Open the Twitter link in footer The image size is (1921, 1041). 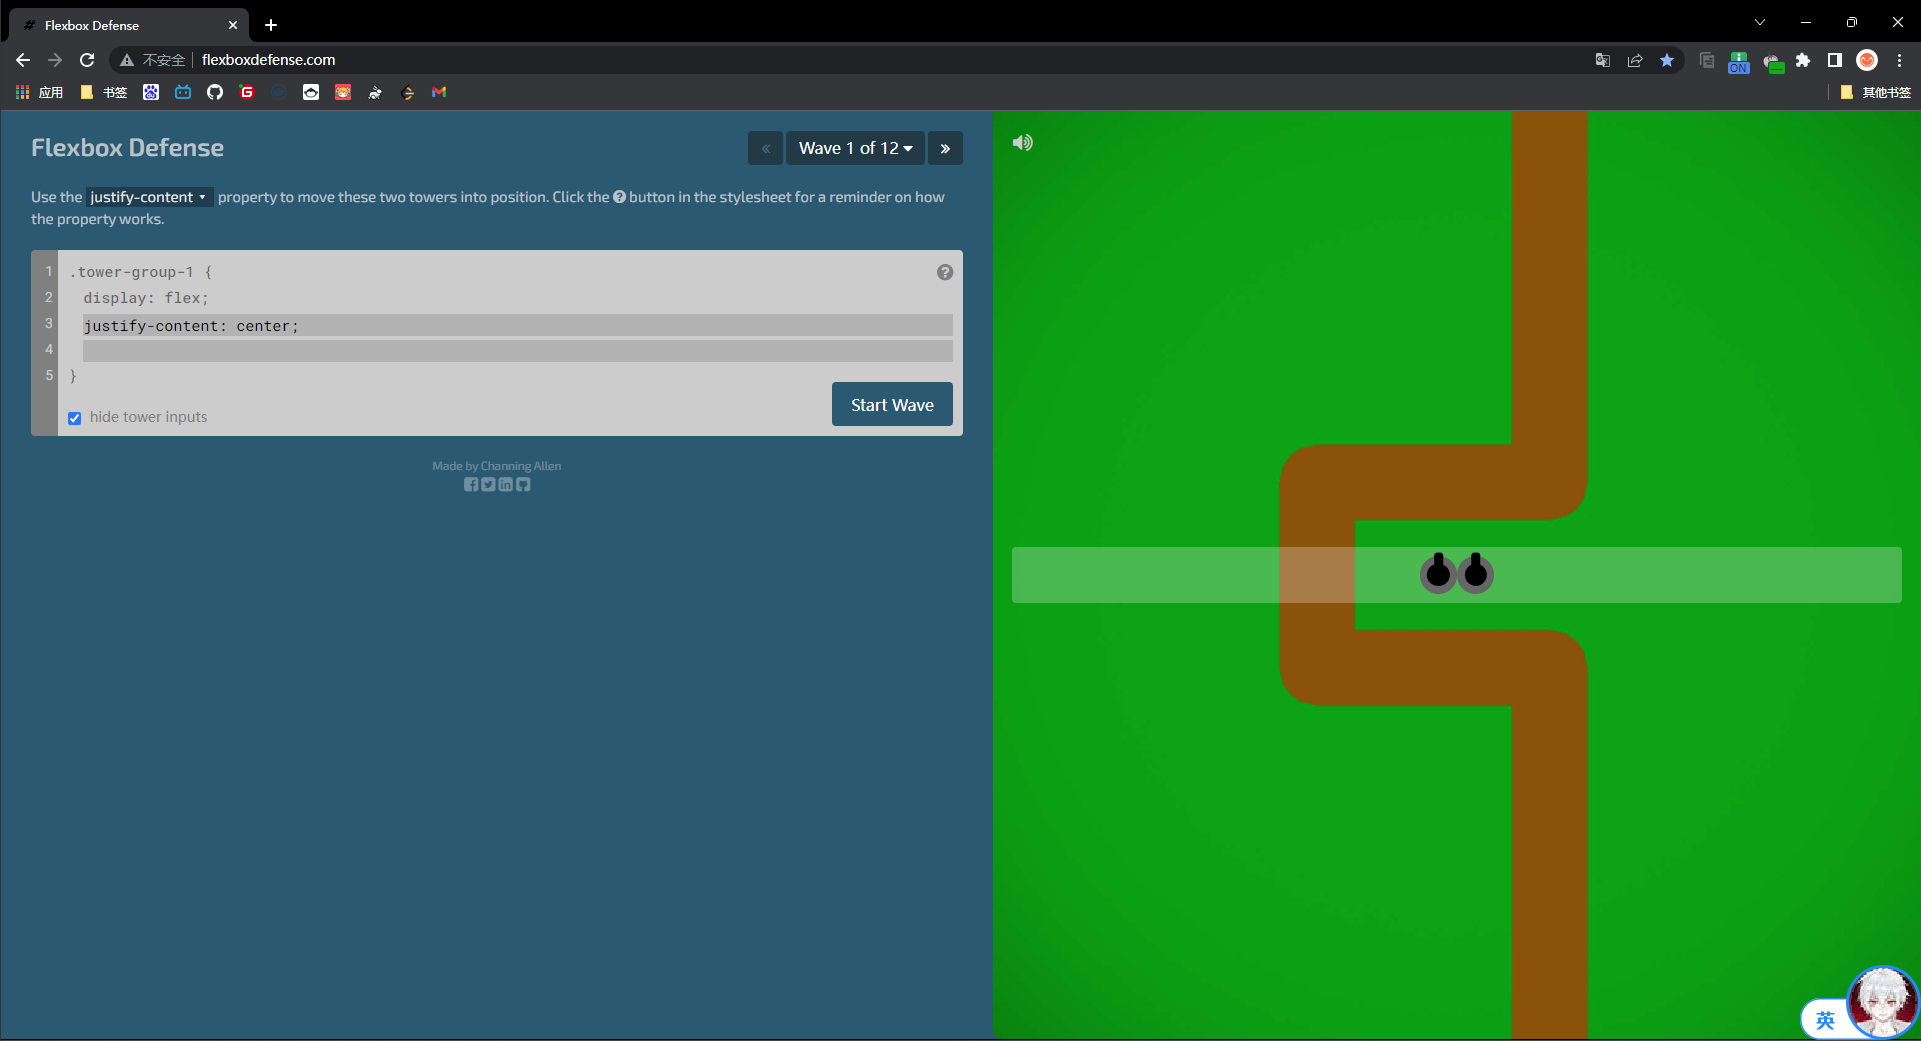[x=488, y=485]
